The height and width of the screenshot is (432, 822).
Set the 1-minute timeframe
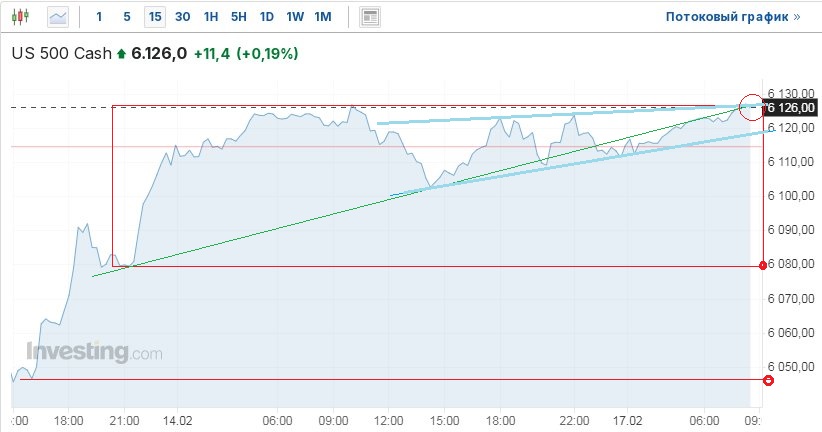pos(98,17)
